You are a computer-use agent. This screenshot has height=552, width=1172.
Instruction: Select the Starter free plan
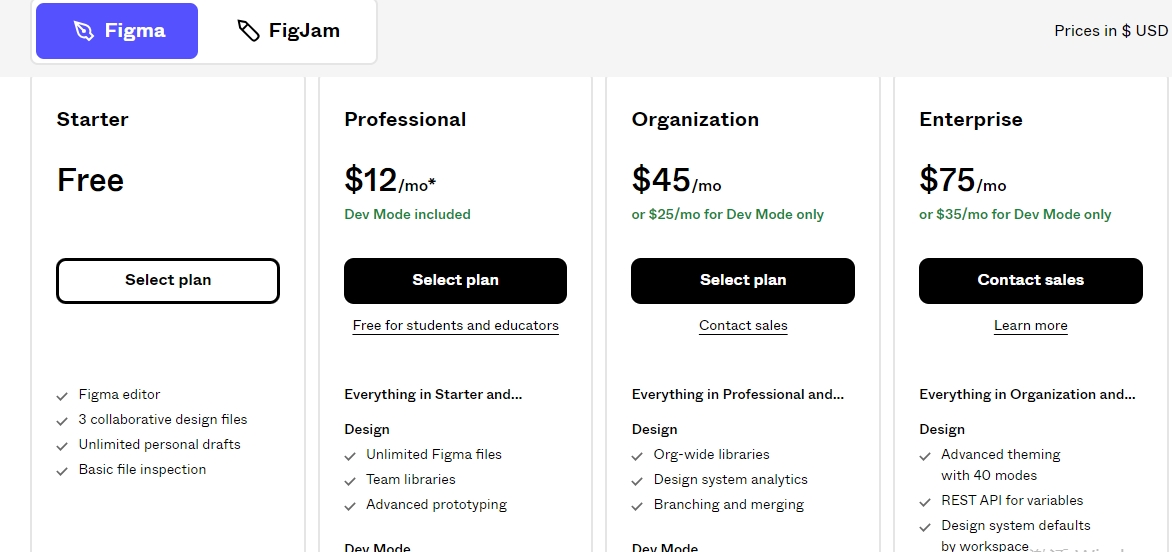(168, 281)
